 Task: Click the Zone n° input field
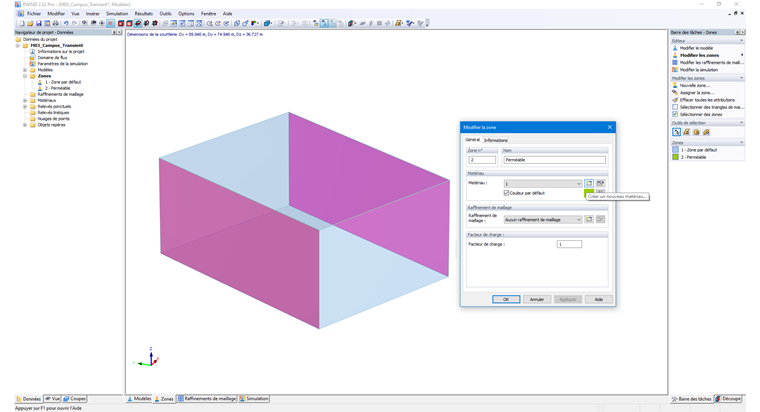tap(482, 160)
